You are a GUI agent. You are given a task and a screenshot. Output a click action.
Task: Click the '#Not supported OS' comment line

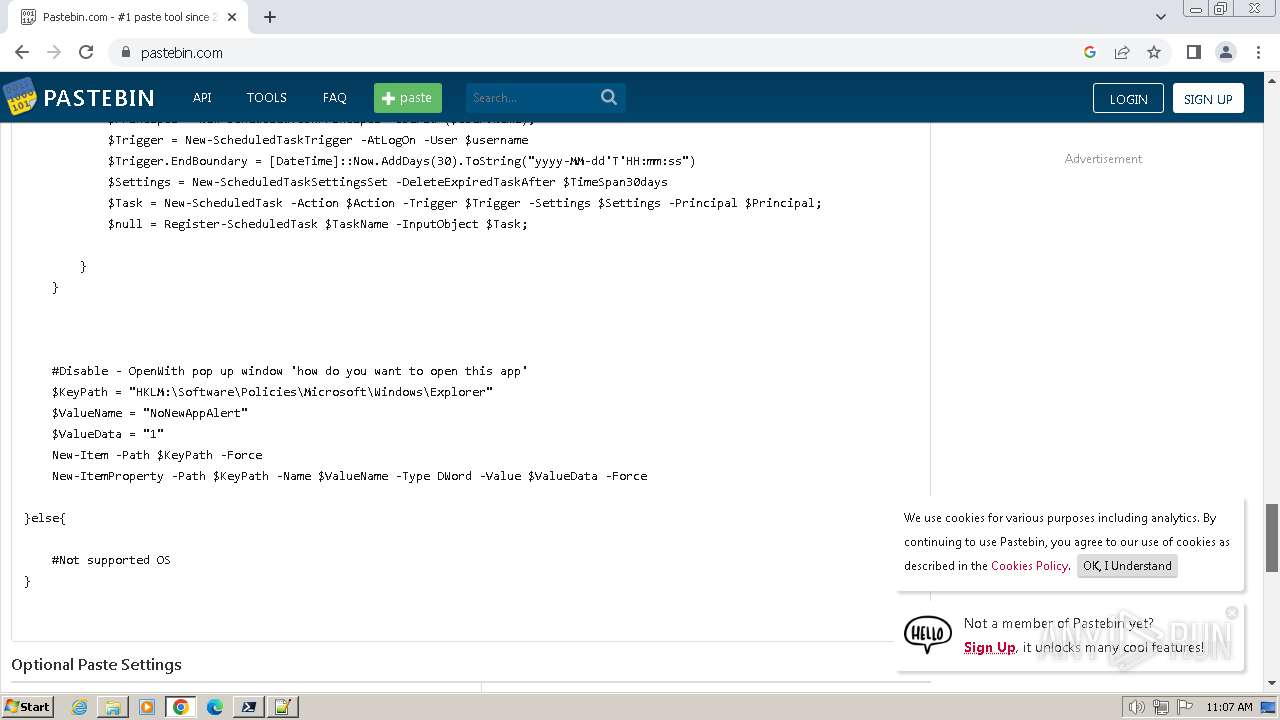pyautogui.click(x=111, y=560)
